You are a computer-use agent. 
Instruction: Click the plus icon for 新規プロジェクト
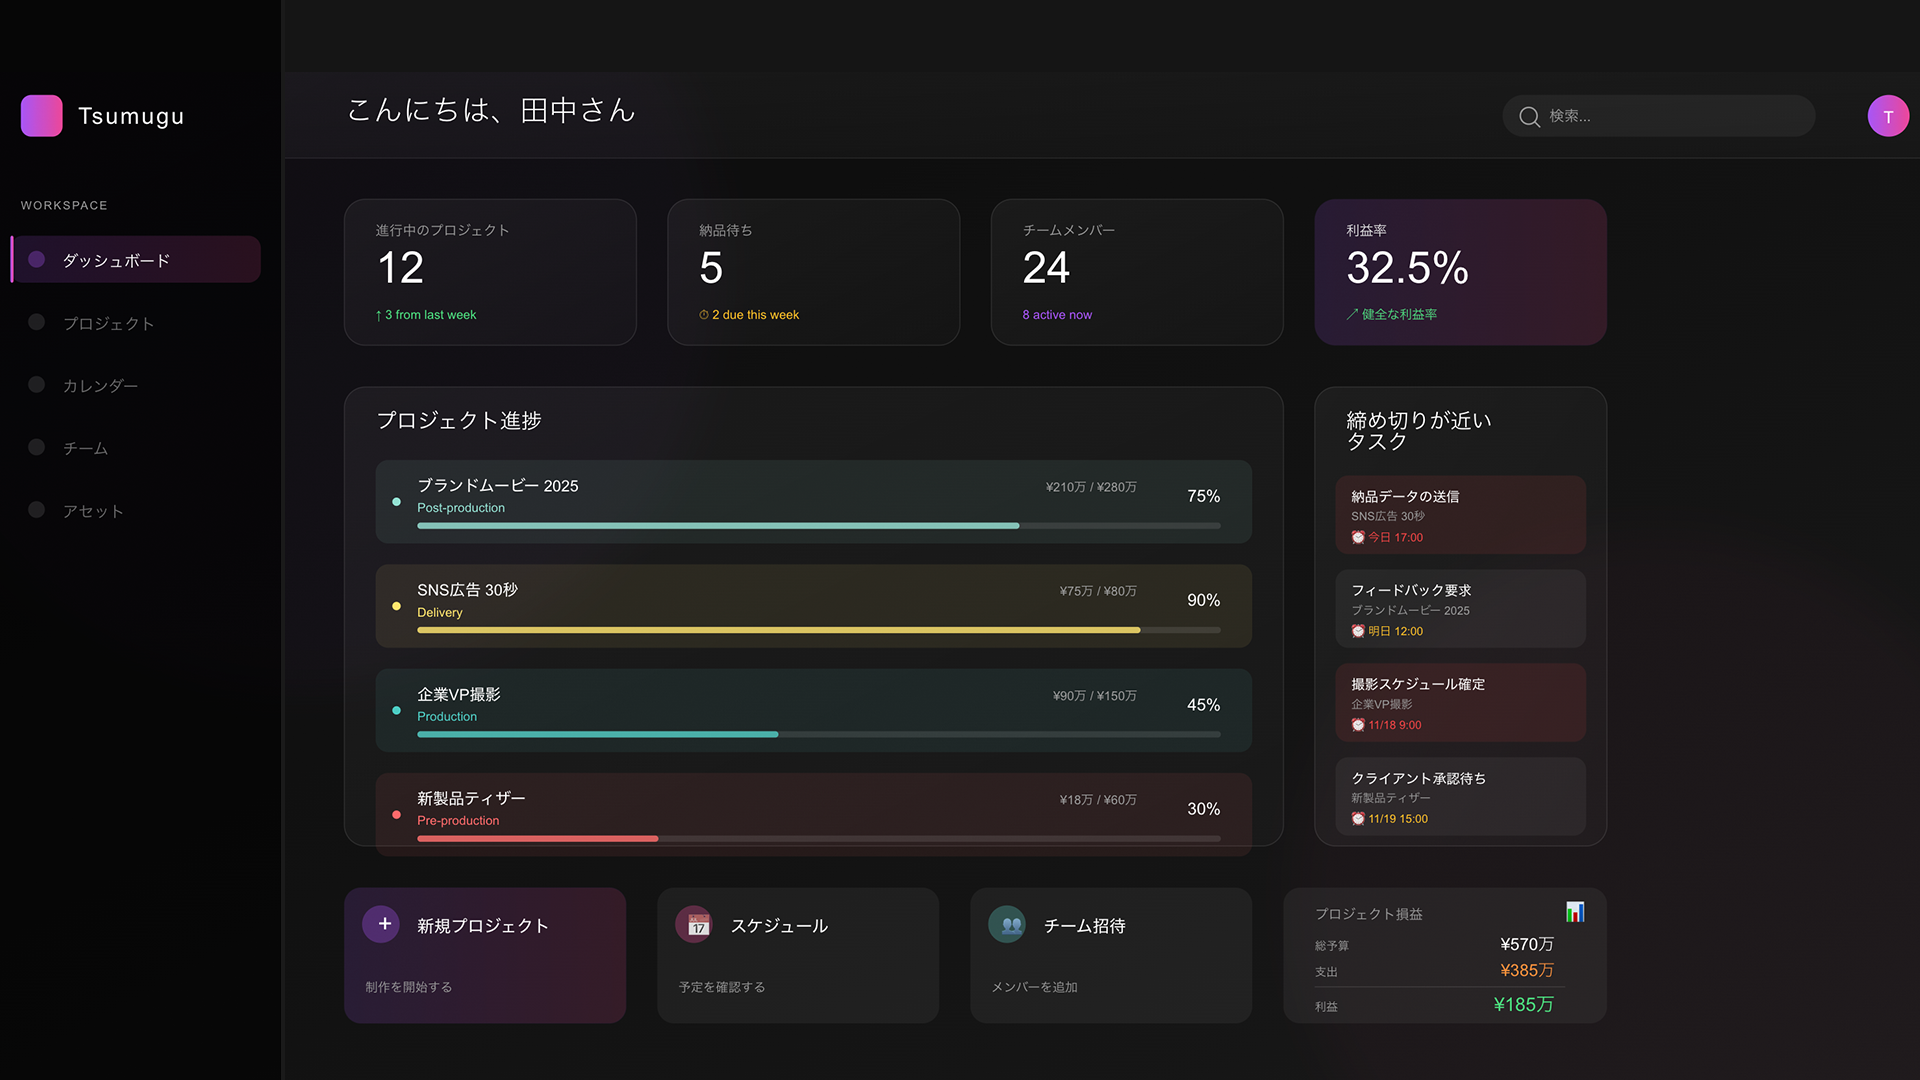coord(382,924)
